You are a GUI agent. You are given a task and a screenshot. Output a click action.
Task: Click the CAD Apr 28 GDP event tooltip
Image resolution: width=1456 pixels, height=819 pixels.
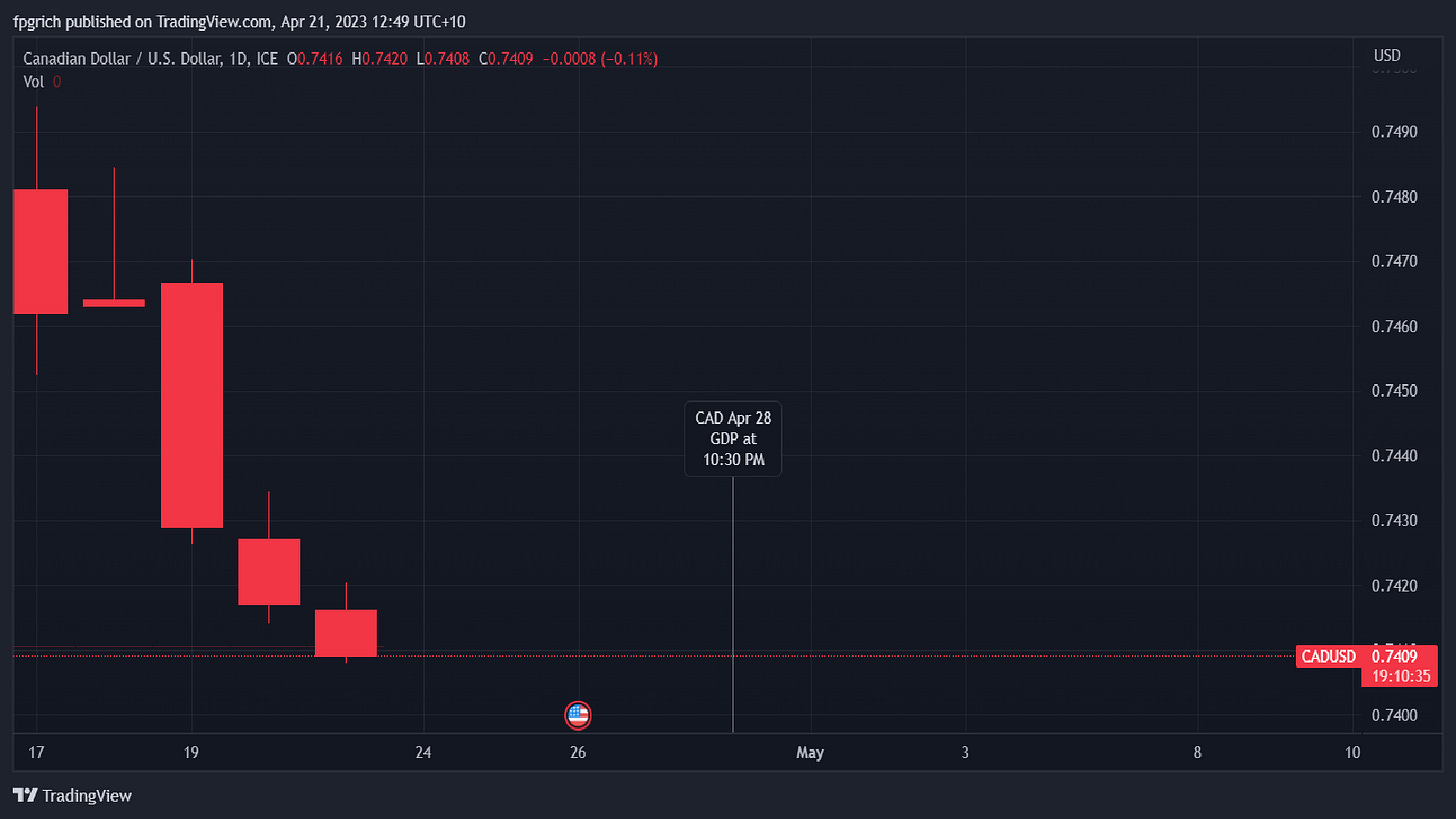[x=733, y=439]
